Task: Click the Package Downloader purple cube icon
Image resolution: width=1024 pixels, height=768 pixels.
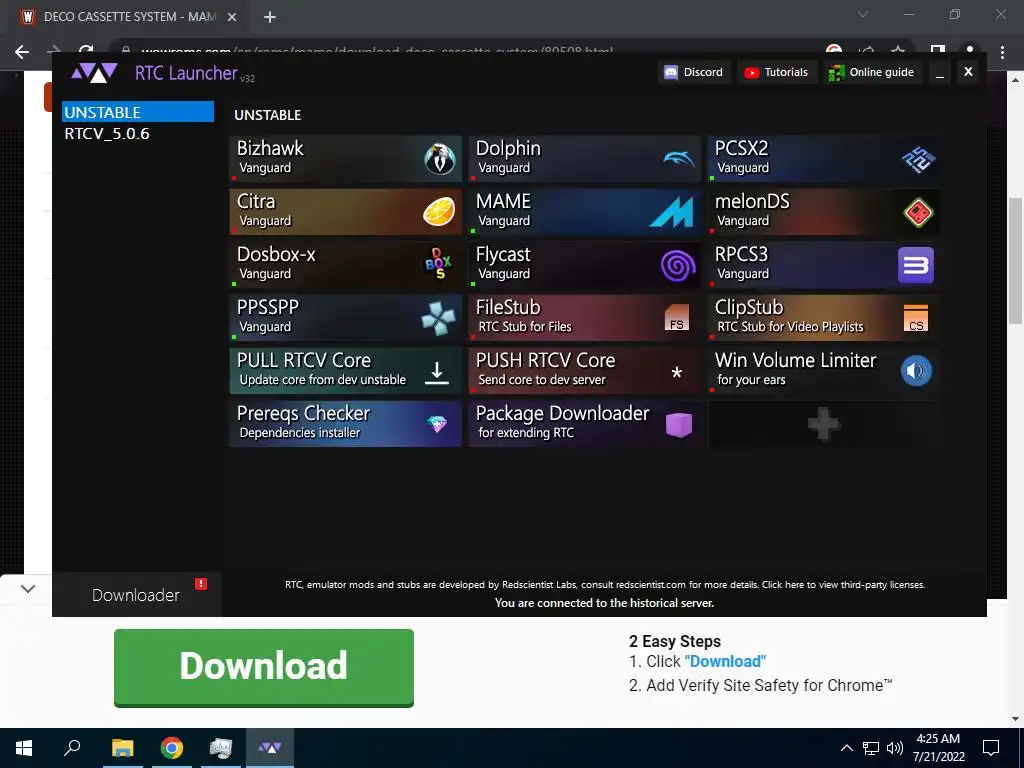Action: tap(679, 424)
